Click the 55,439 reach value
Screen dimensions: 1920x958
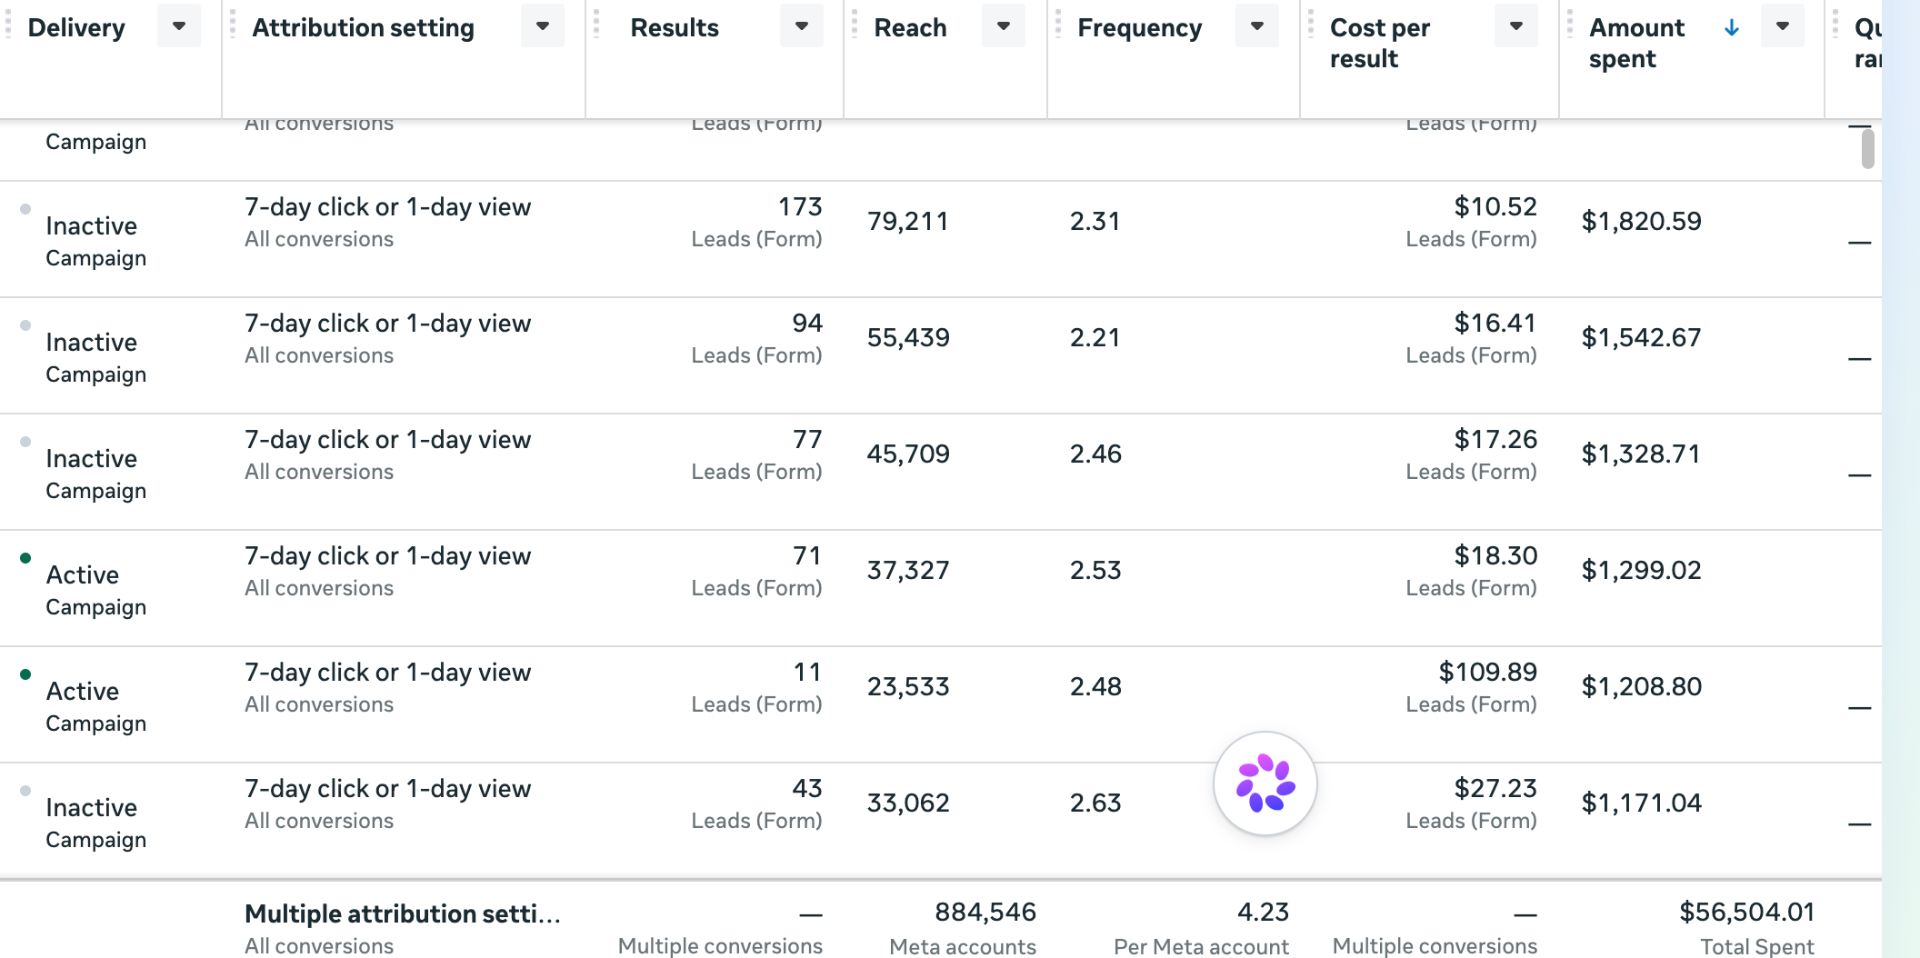click(908, 337)
